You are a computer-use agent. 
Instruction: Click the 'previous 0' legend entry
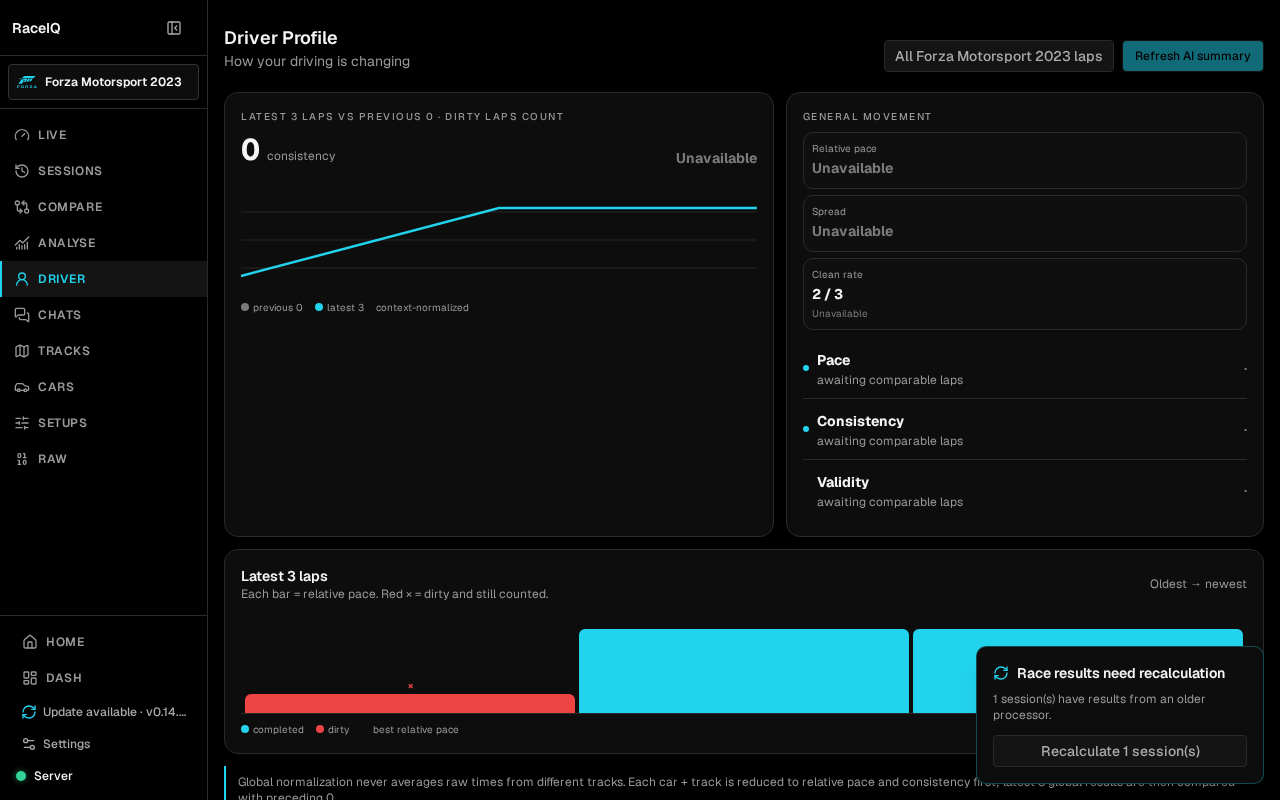(272, 308)
